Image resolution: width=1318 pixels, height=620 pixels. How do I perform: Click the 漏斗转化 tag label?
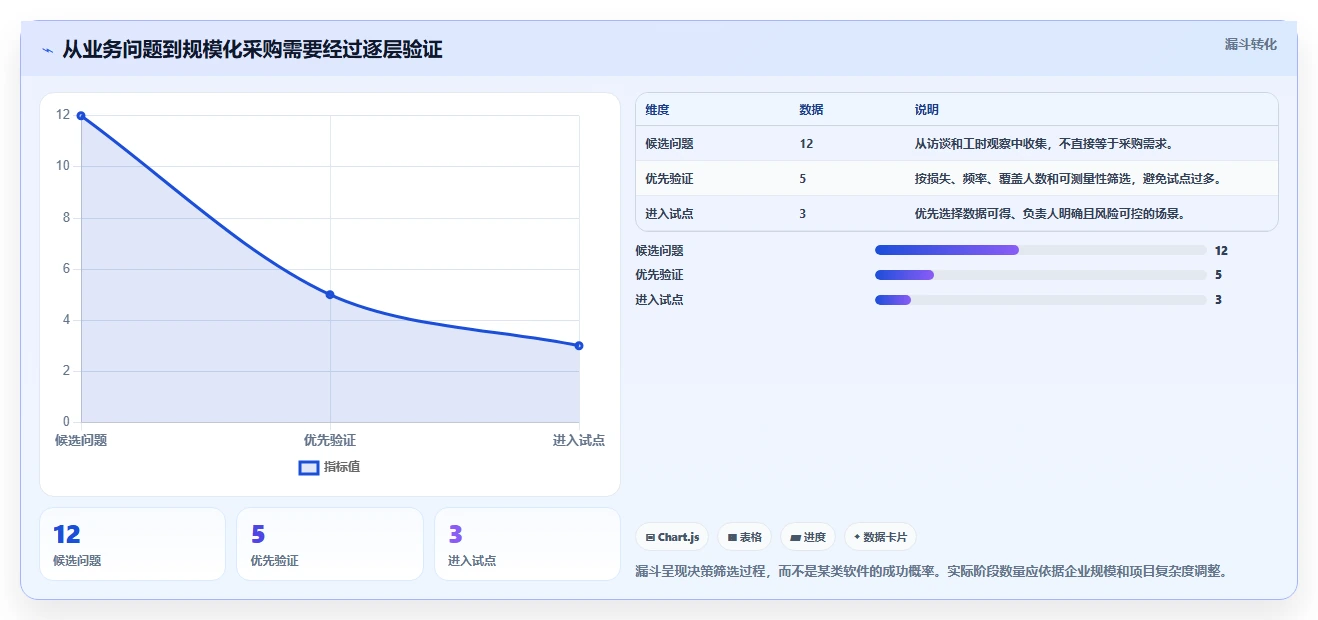1251,44
